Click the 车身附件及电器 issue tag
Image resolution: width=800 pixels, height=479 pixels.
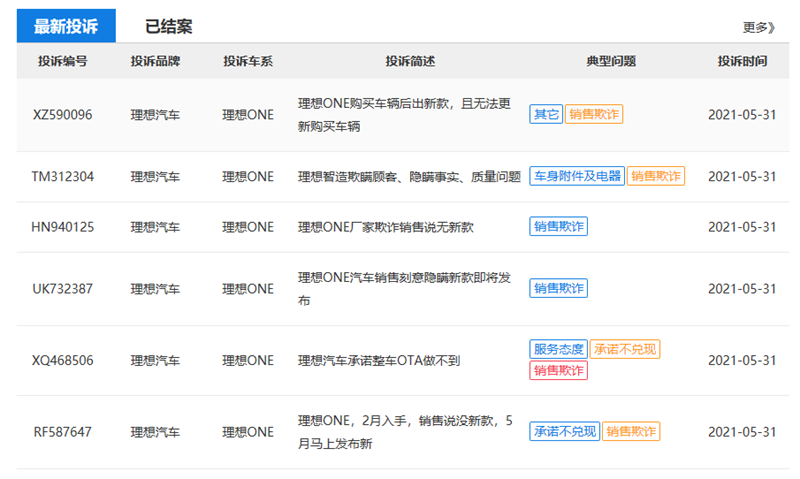(x=576, y=177)
